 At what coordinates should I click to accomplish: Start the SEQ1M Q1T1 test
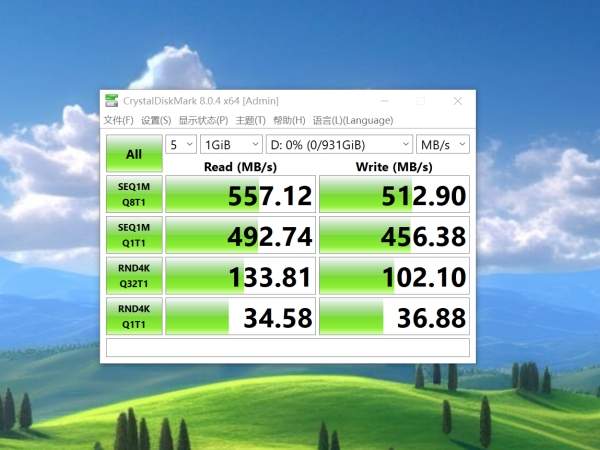coord(134,235)
